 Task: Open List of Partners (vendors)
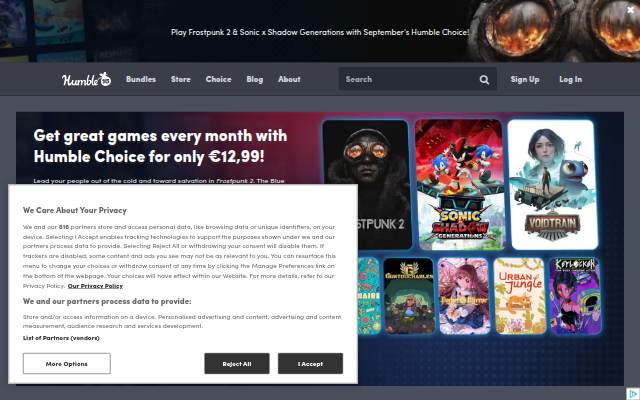tap(61, 338)
